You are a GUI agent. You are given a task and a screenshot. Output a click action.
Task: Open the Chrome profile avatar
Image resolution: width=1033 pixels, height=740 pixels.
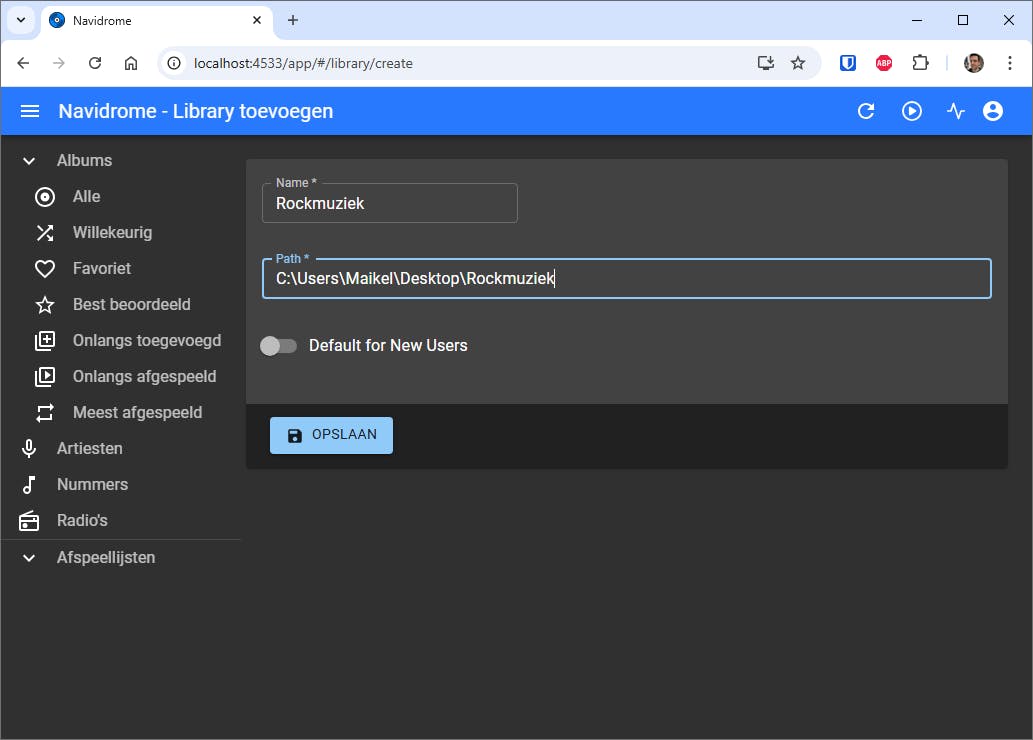(974, 63)
